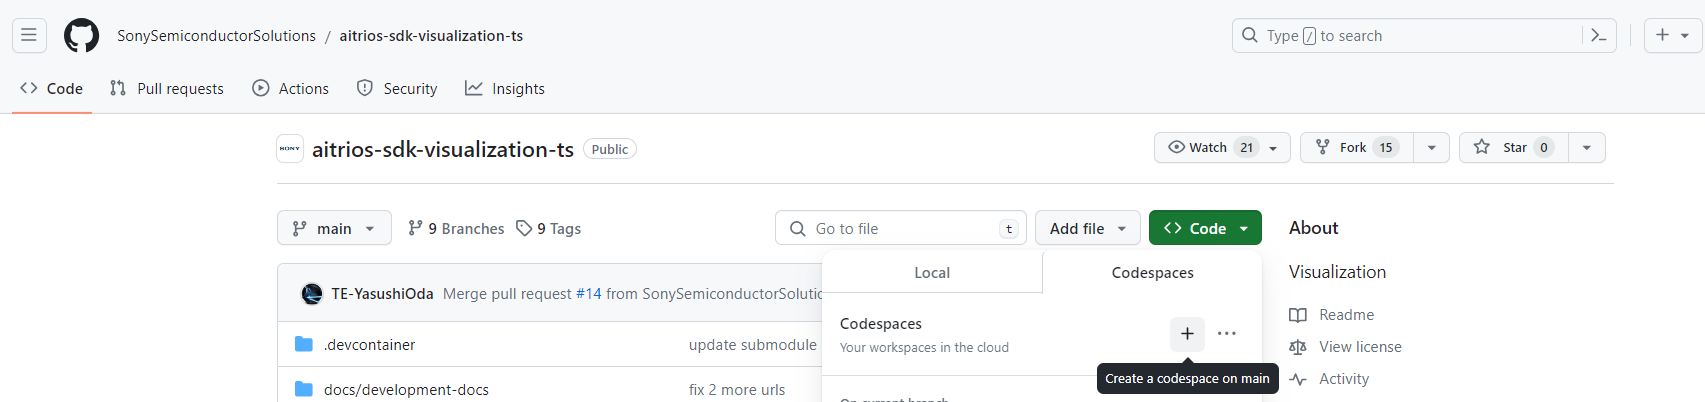Open the View license link
Screen dimensions: 1705x402
pyautogui.click(x=1359, y=347)
